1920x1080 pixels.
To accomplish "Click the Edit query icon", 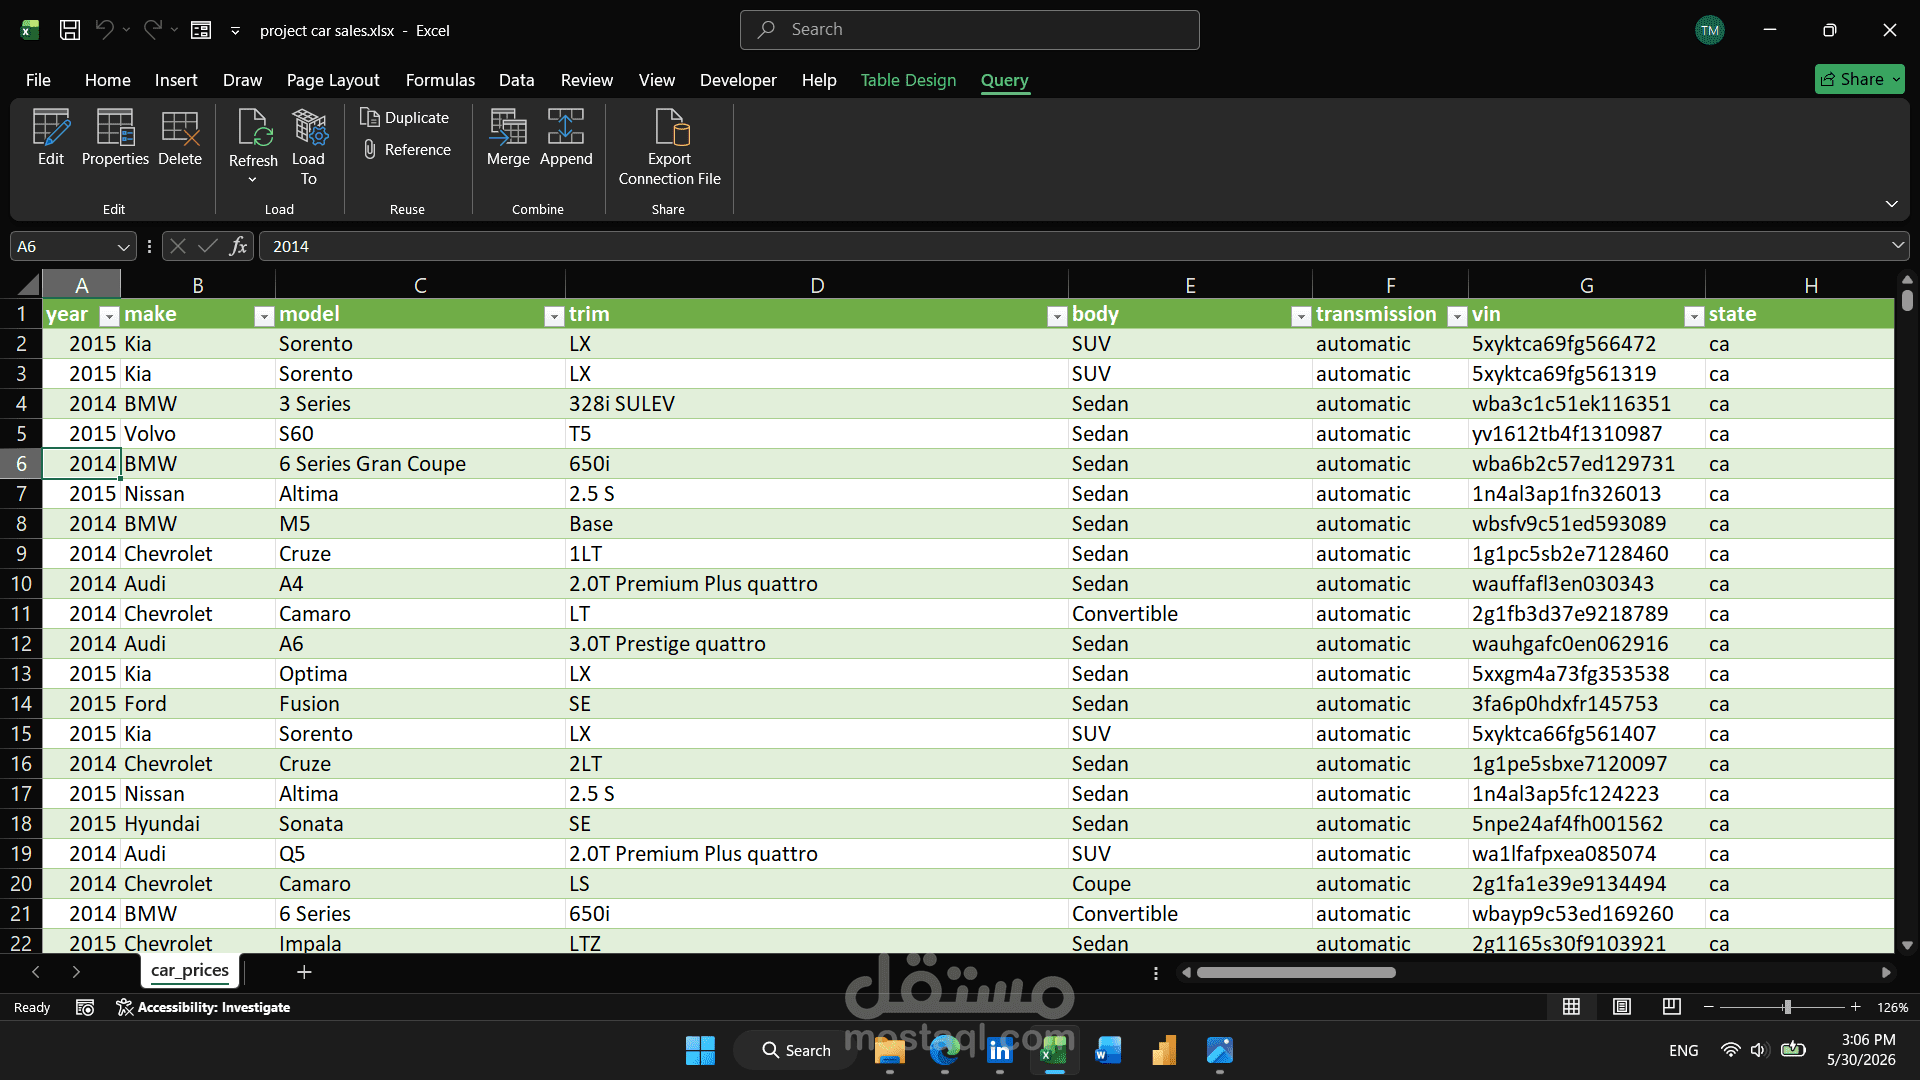I will coord(51,138).
